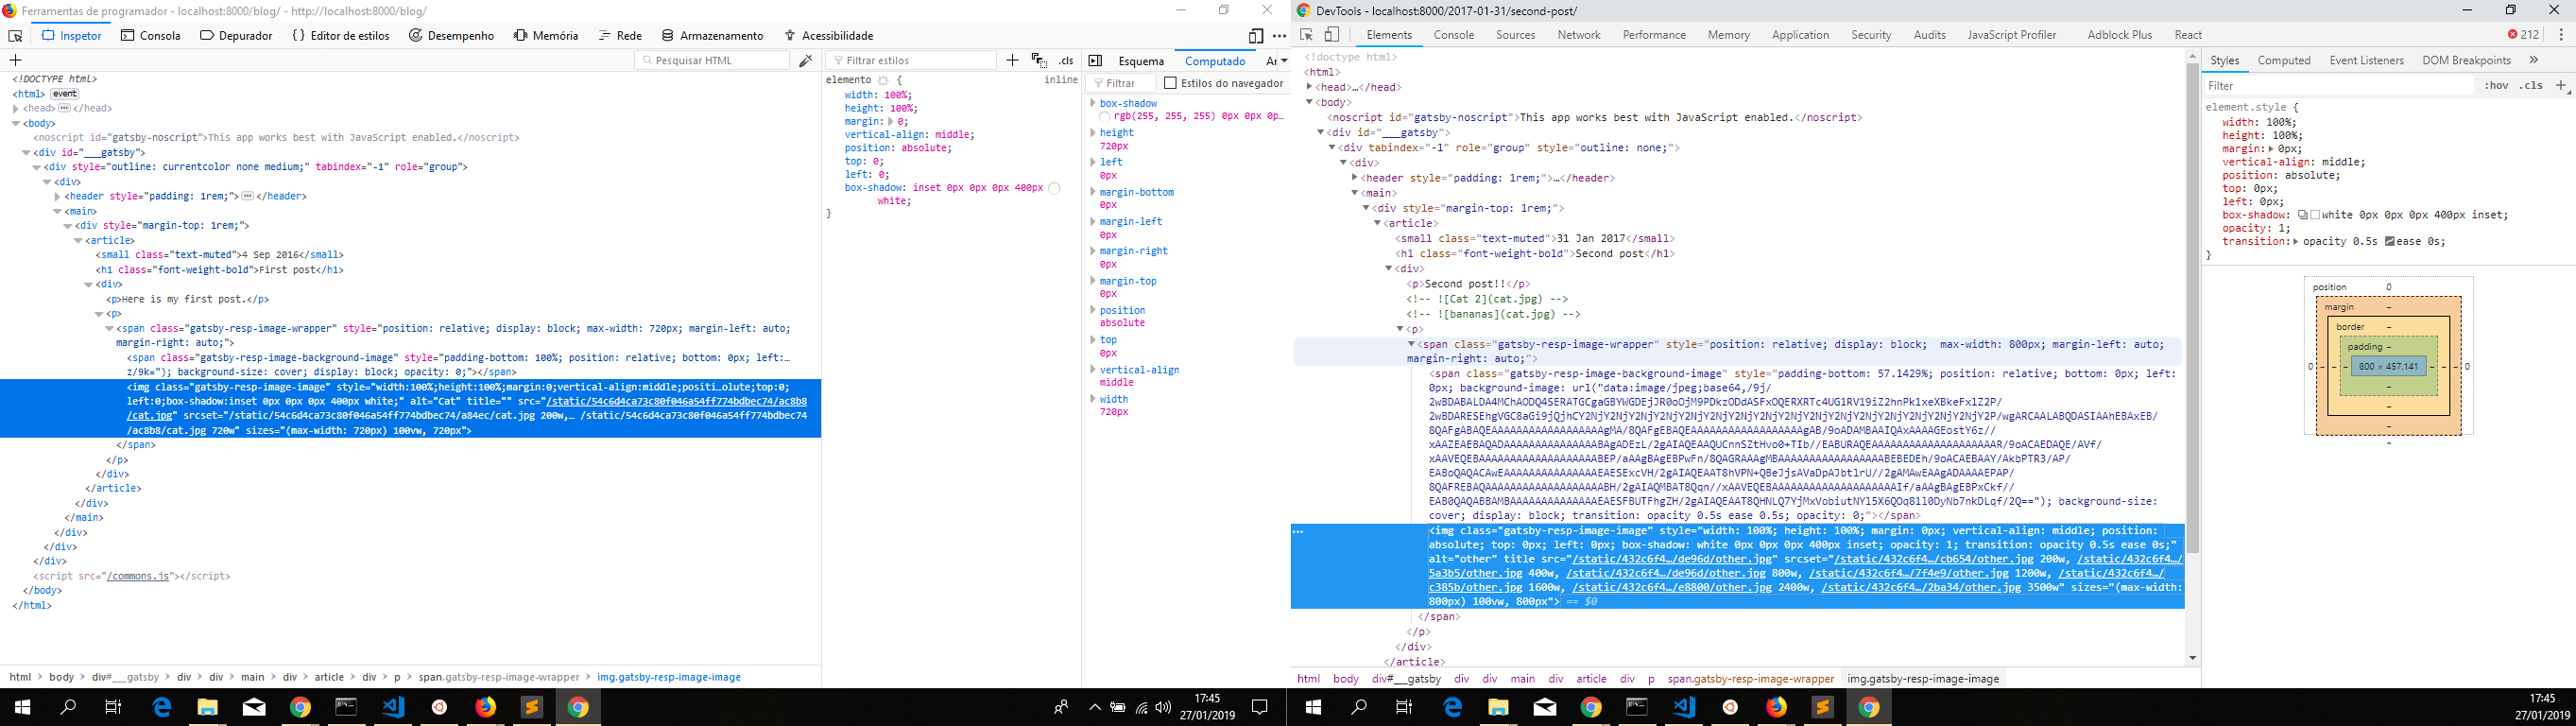Open Visual Studio Code in left taskbar
Image resolution: width=2576 pixels, height=726 pixels.
(x=392, y=707)
